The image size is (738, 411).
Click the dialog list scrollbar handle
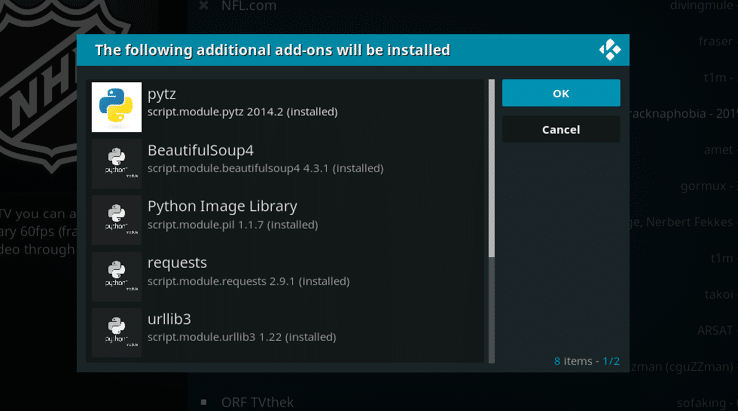491,168
